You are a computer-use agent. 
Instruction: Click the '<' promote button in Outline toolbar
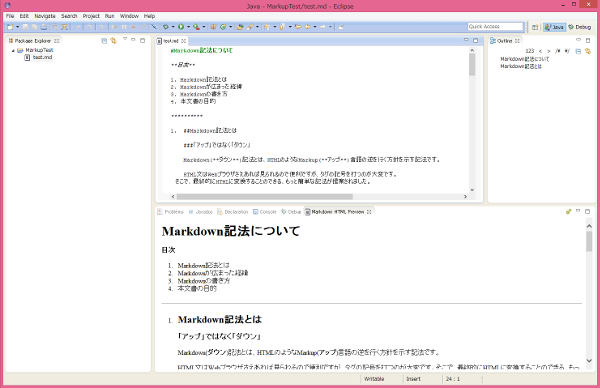(x=540, y=51)
